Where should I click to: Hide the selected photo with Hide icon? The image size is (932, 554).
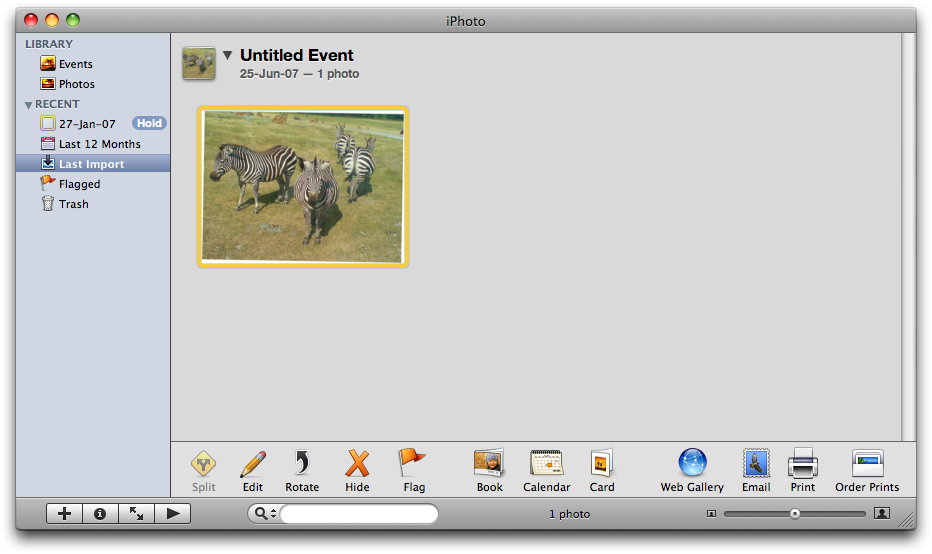357,464
